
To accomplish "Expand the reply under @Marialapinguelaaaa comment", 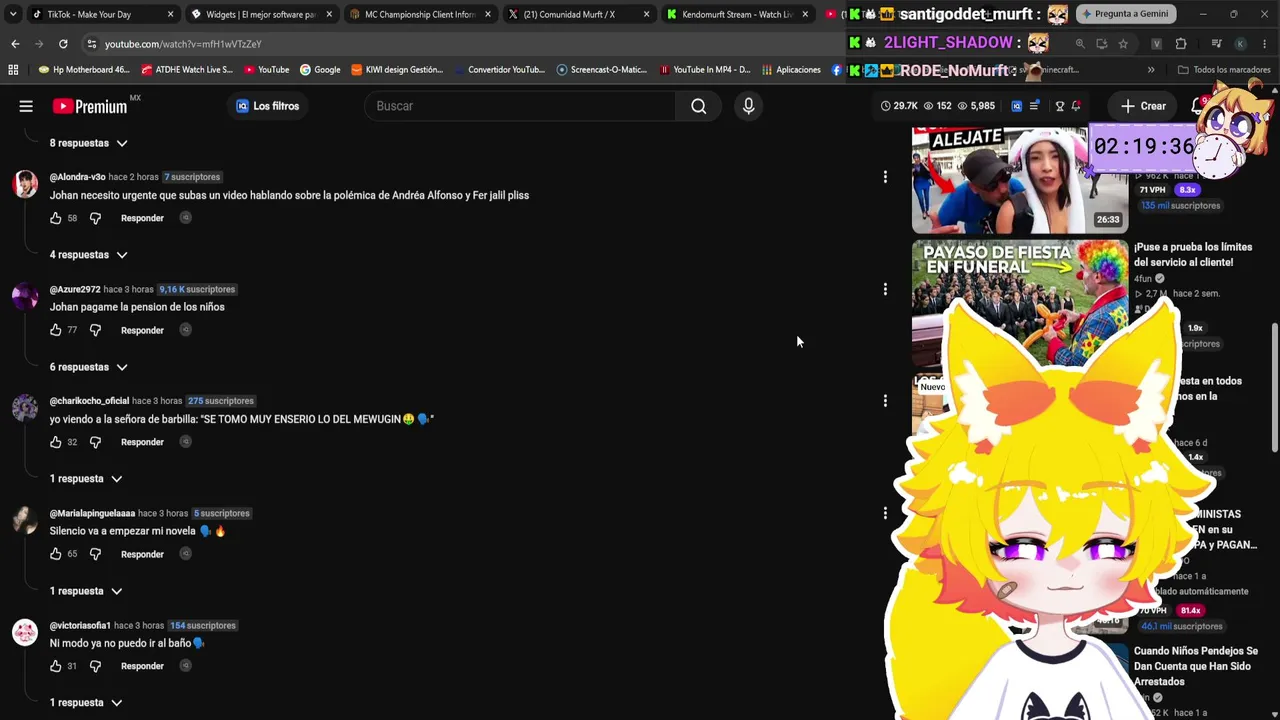I will pyautogui.click(x=86, y=591).
